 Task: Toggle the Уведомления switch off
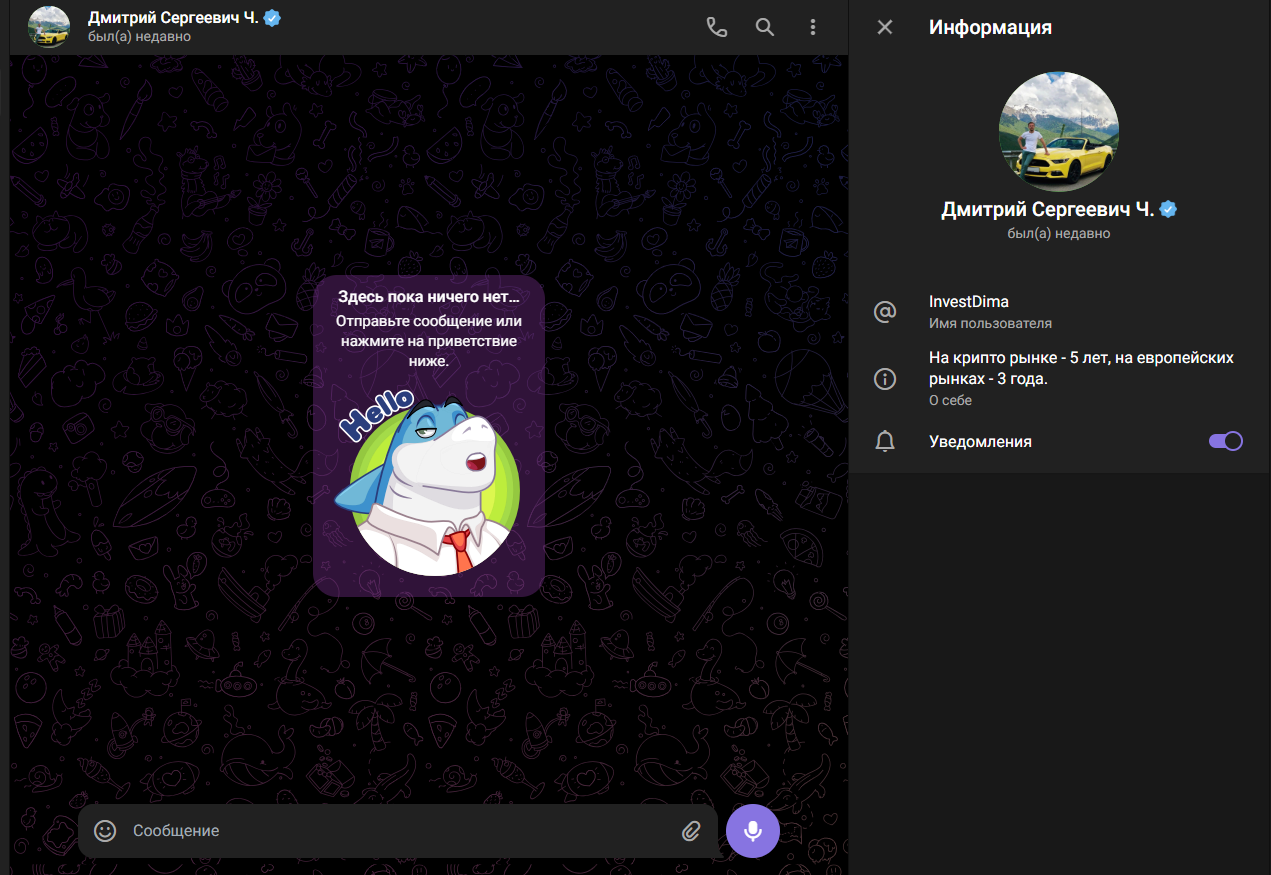point(1225,441)
